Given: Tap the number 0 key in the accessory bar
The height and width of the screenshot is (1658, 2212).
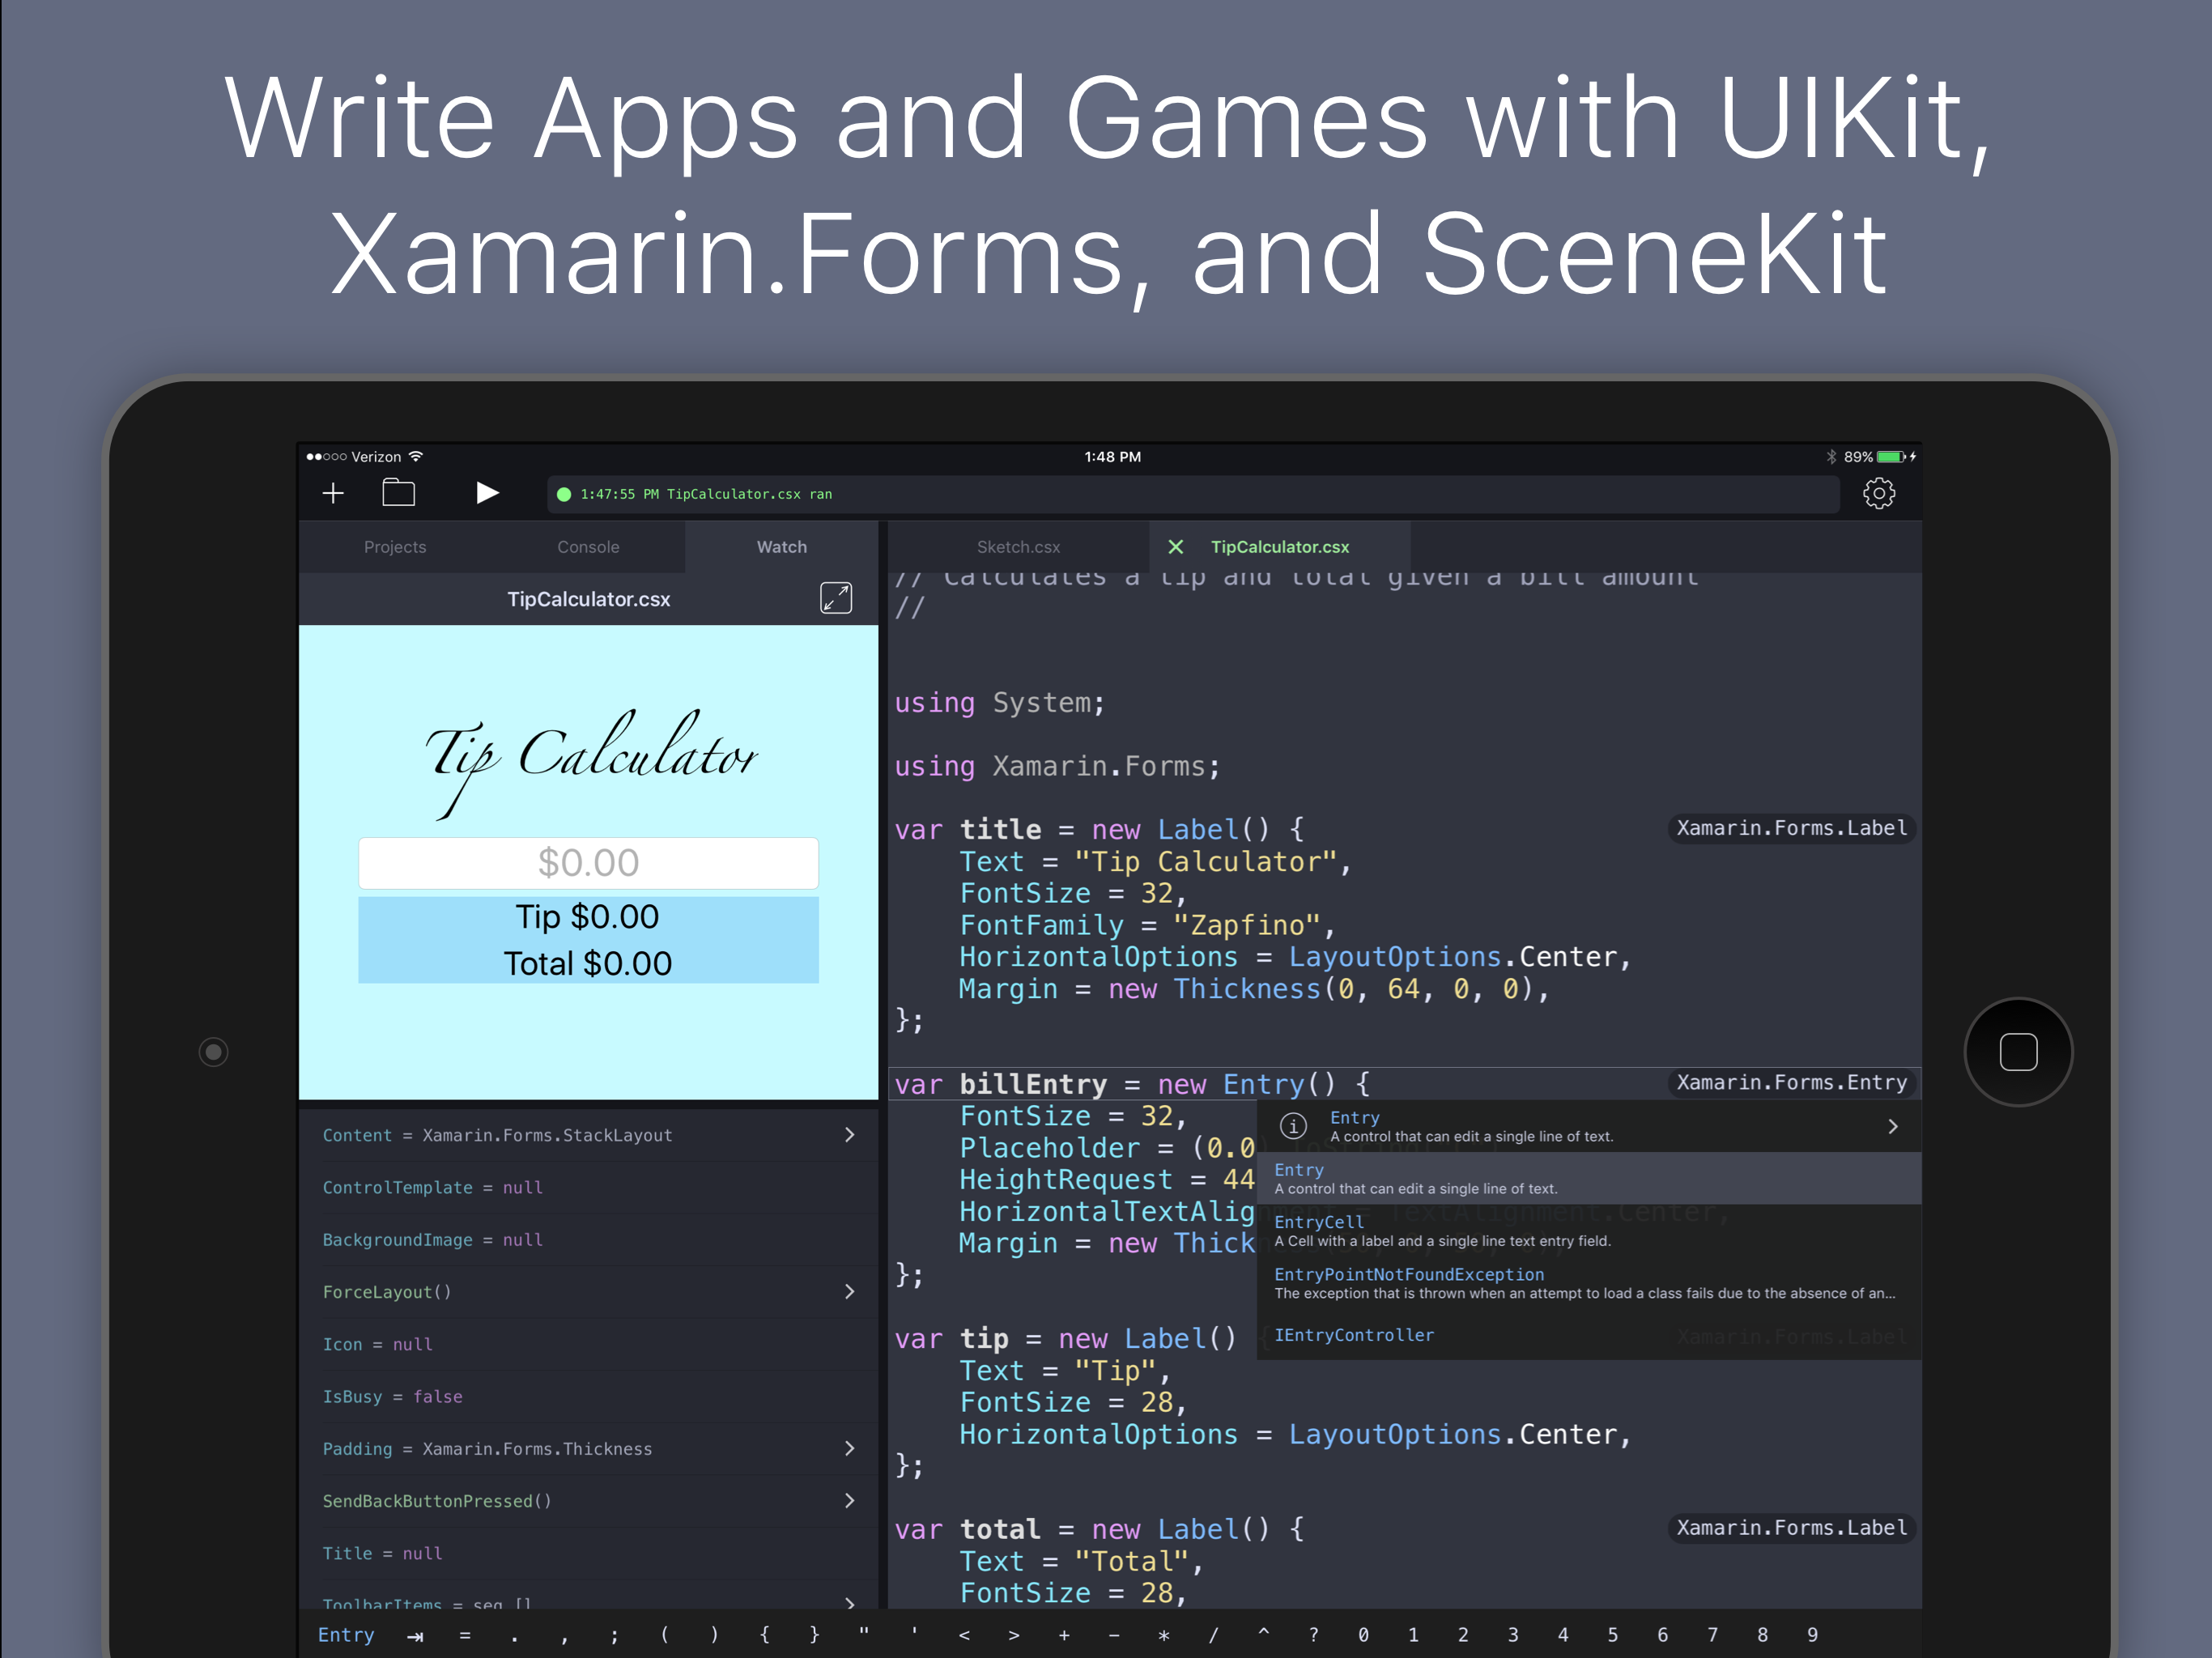Looking at the screenshot, I should (1364, 1636).
